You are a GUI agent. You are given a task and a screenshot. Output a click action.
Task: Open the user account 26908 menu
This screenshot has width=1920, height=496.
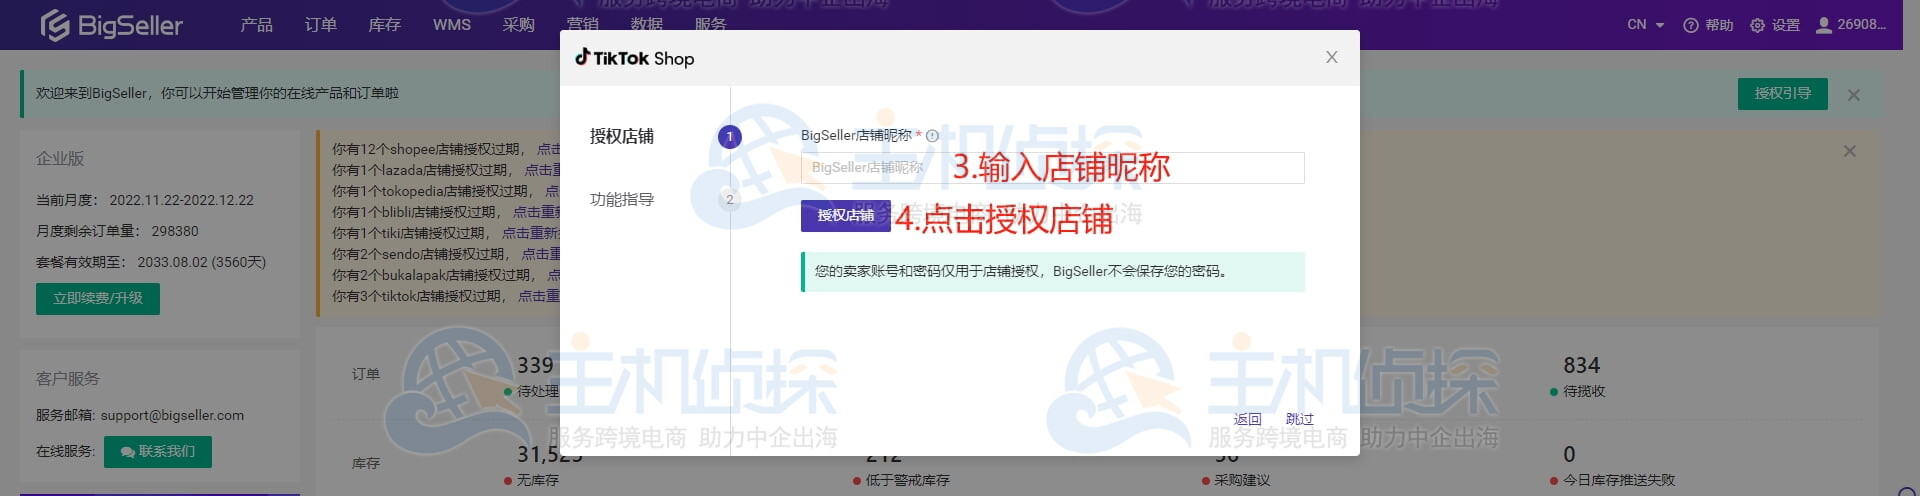pos(1851,25)
